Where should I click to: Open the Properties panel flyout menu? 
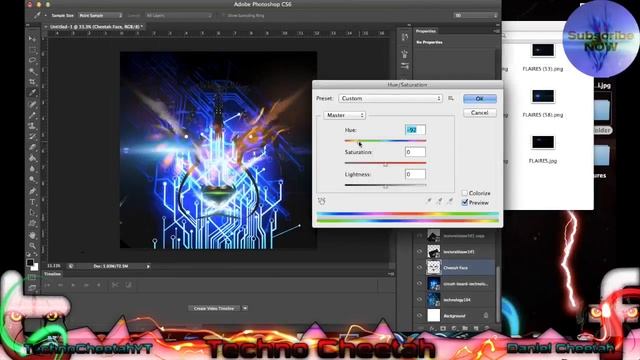coord(496,31)
